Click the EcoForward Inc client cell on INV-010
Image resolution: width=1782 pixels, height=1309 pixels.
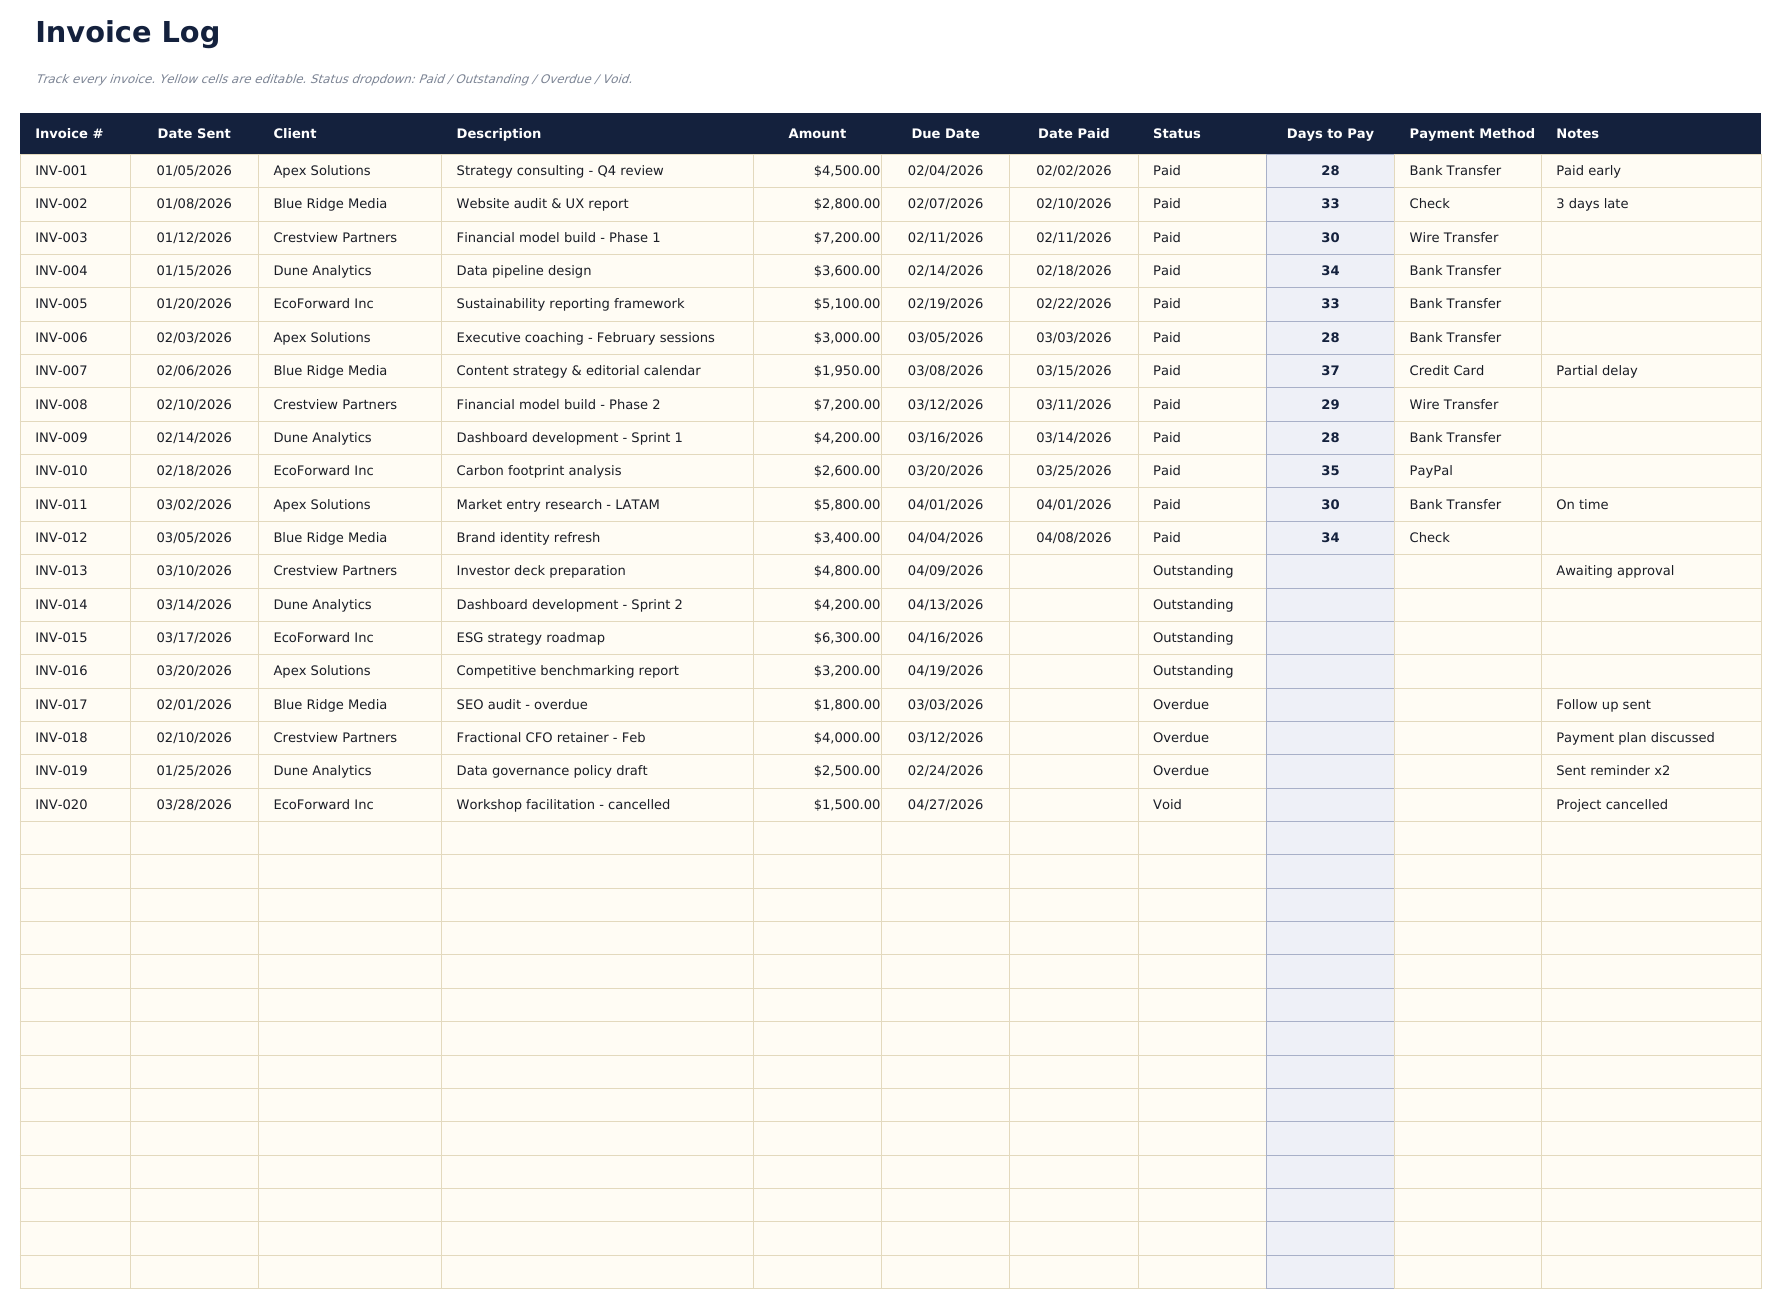324,470
